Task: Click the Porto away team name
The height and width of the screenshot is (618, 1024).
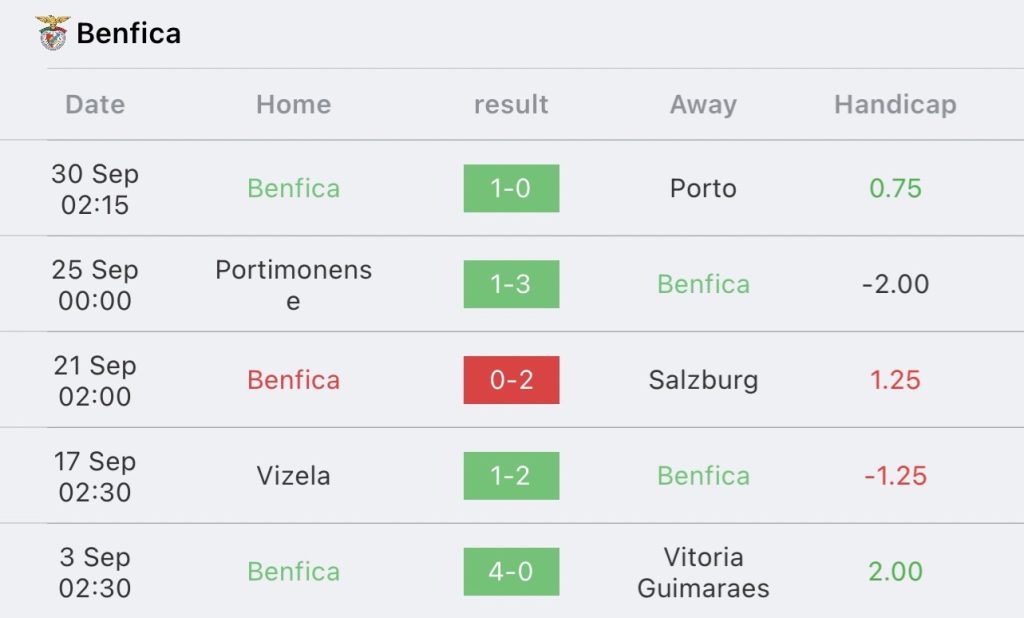Action: pos(703,188)
